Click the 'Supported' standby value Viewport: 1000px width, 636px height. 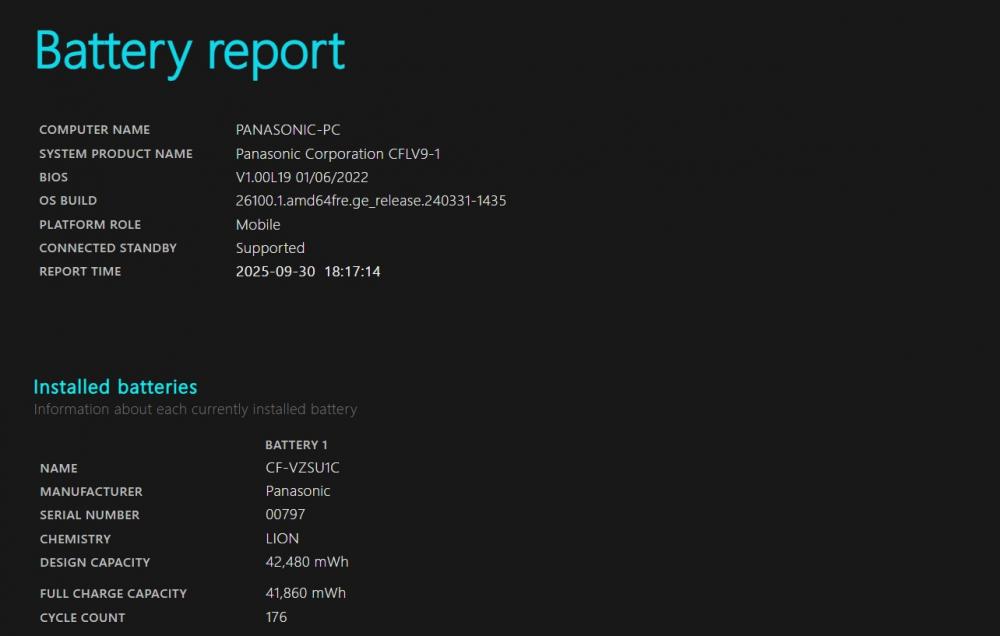click(x=270, y=248)
